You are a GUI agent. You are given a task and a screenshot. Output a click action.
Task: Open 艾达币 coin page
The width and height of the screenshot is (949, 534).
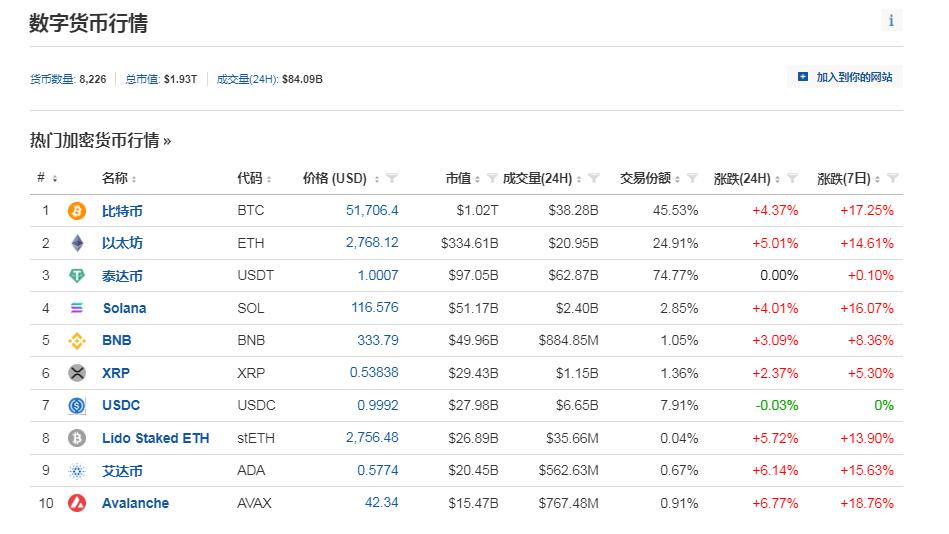122,471
